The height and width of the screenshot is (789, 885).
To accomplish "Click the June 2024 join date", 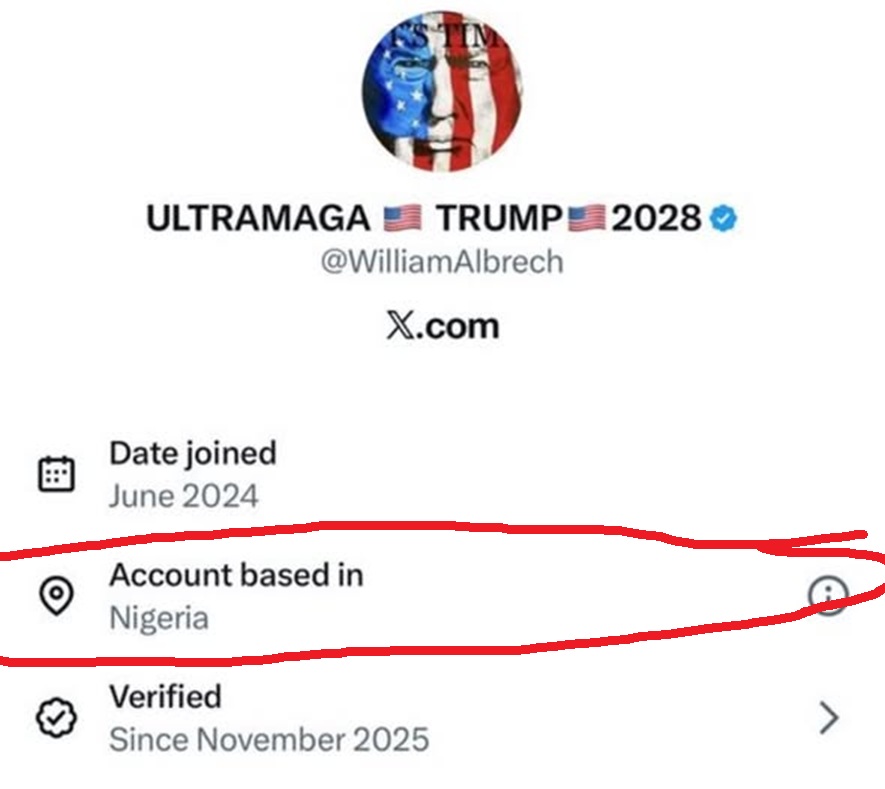I will click(x=183, y=495).
